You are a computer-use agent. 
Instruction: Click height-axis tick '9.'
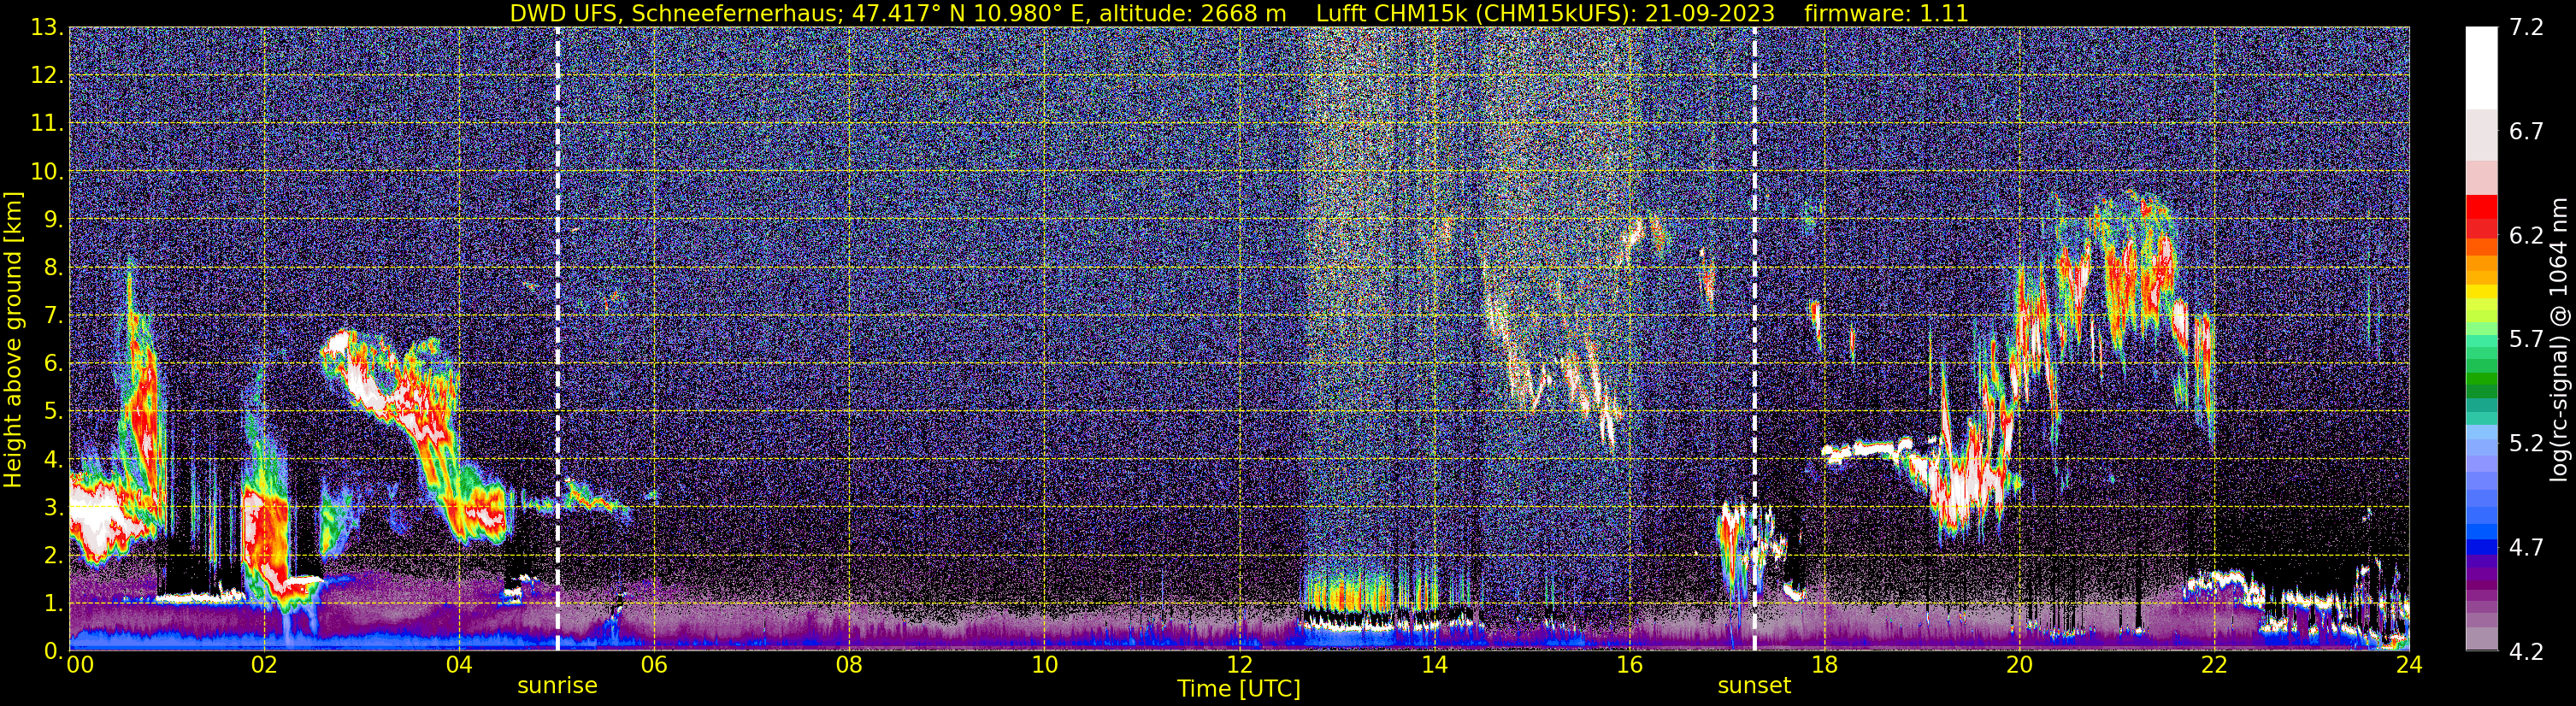tap(52, 219)
